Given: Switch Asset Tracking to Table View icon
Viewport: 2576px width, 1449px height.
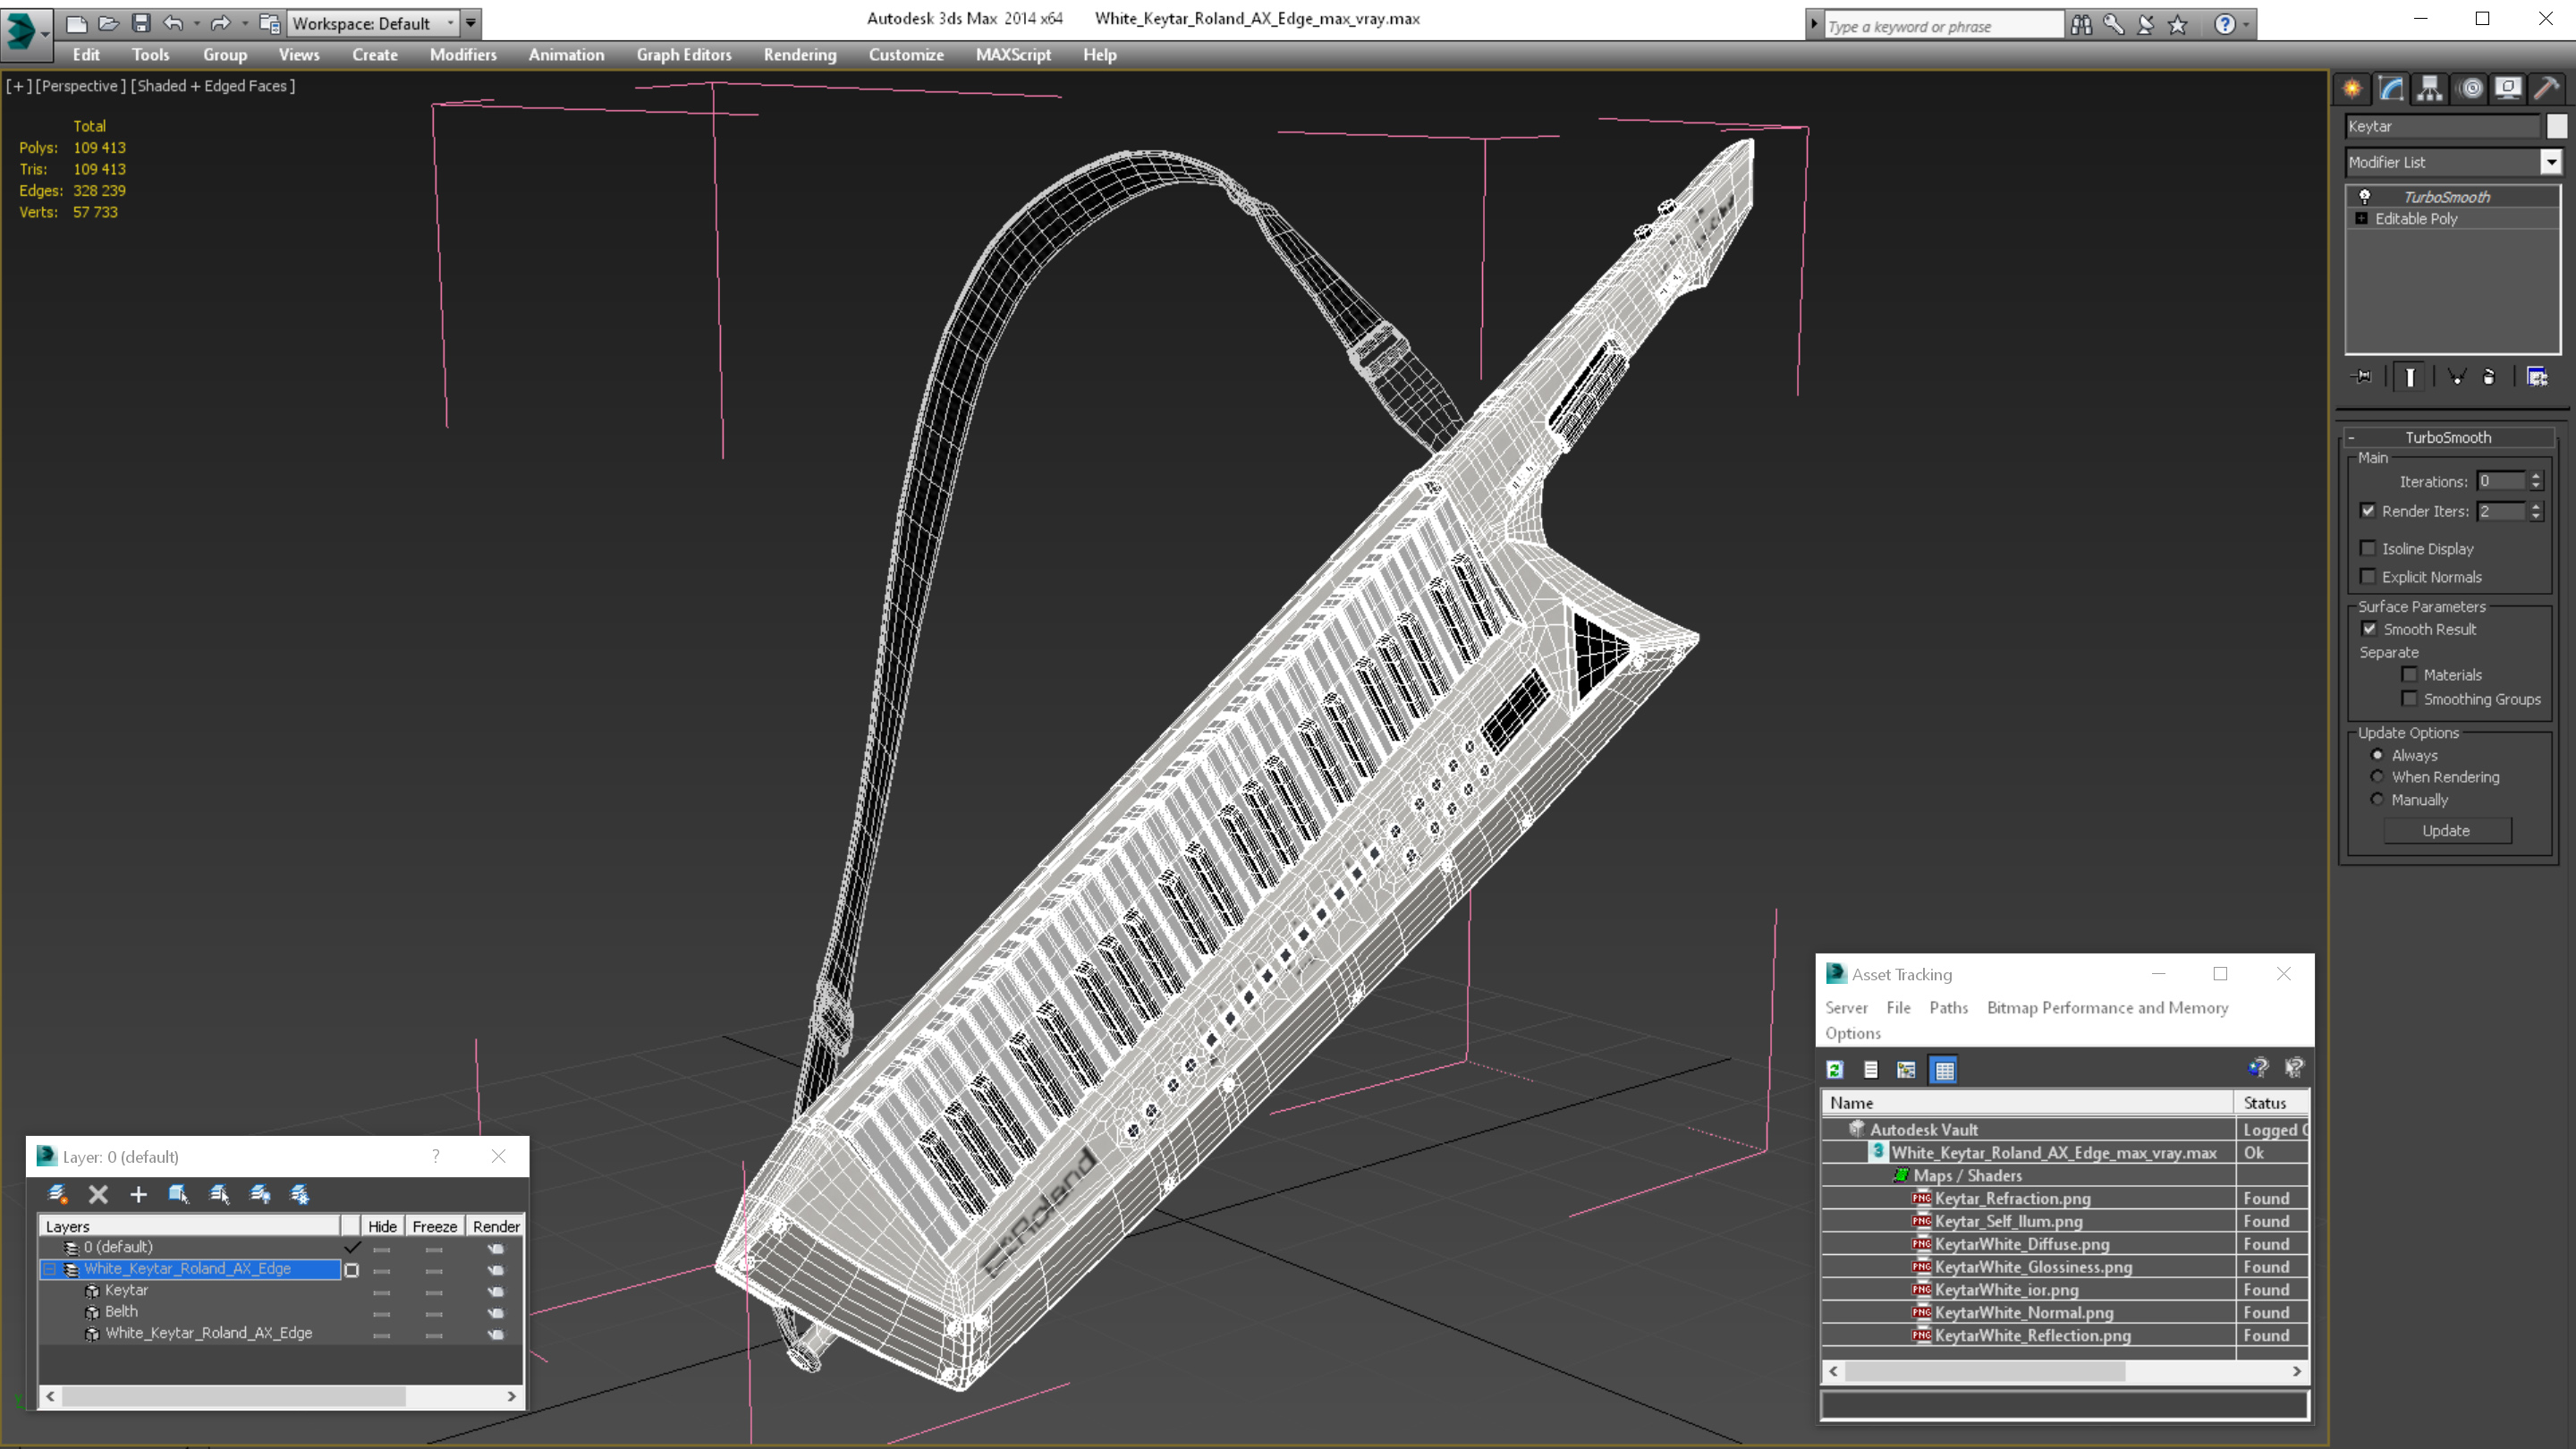Looking at the screenshot, I should point(1944,1070).
